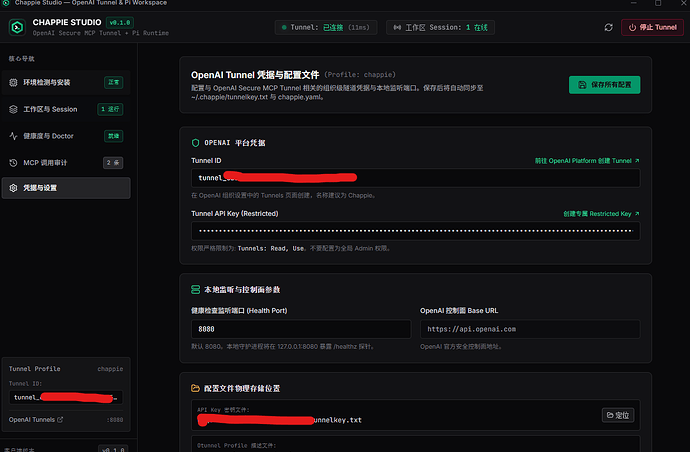Screen dimensions: 690x452
Task: Click the :8080 port text in sidebar
Action: pyautogui.click(x=115, y=420)
